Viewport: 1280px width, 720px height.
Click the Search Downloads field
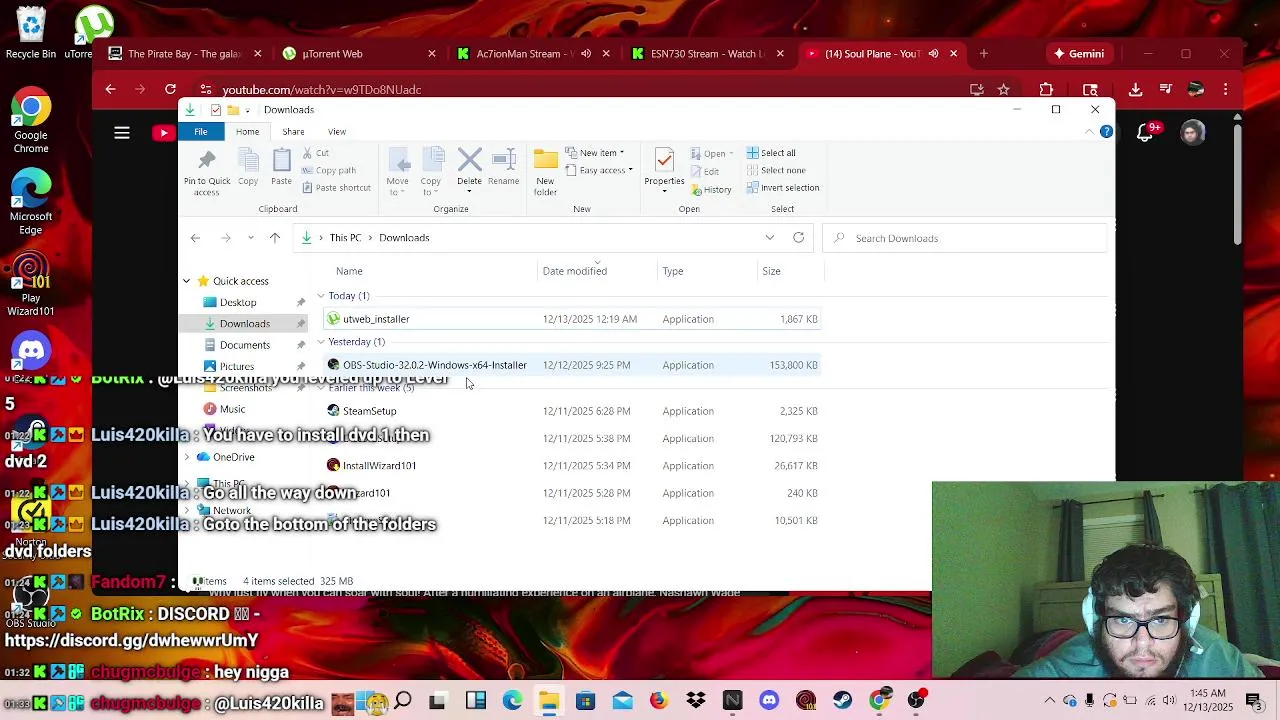coord(965,238)
